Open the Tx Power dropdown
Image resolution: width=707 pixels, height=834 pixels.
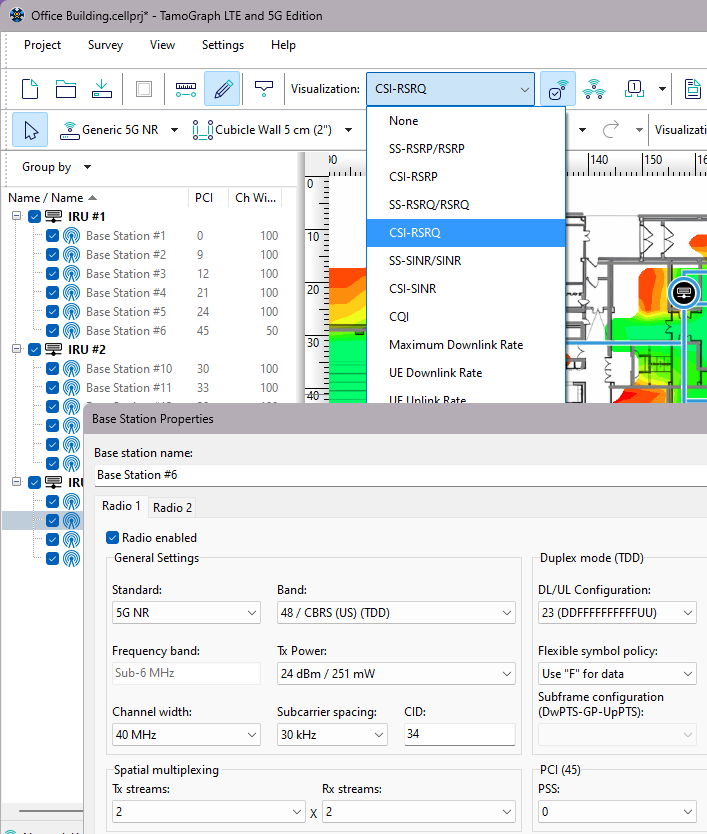pyautogui.click(x=396, y=673)
